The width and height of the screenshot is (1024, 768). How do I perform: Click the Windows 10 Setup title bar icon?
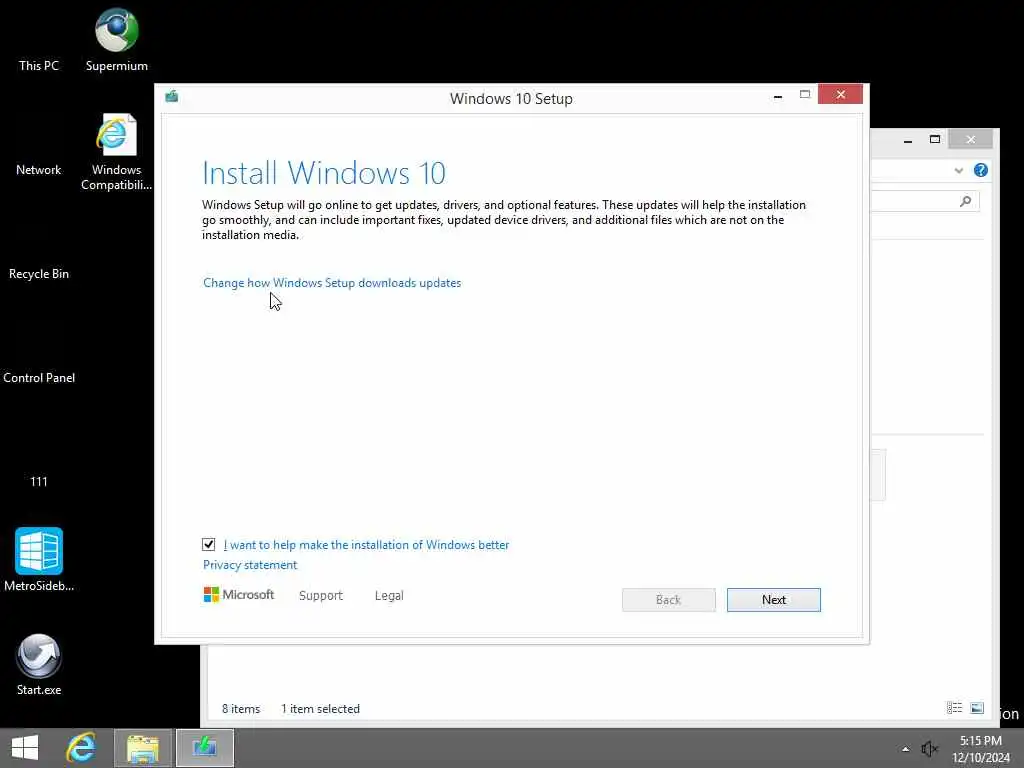click(x=172, y=97)
